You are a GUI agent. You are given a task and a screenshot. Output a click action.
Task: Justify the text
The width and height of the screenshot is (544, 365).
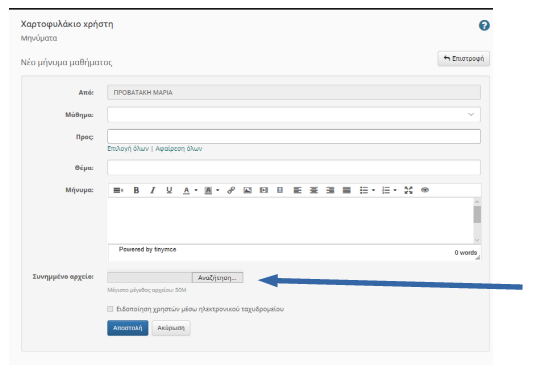pyautogui.click(x=346, y=190)
